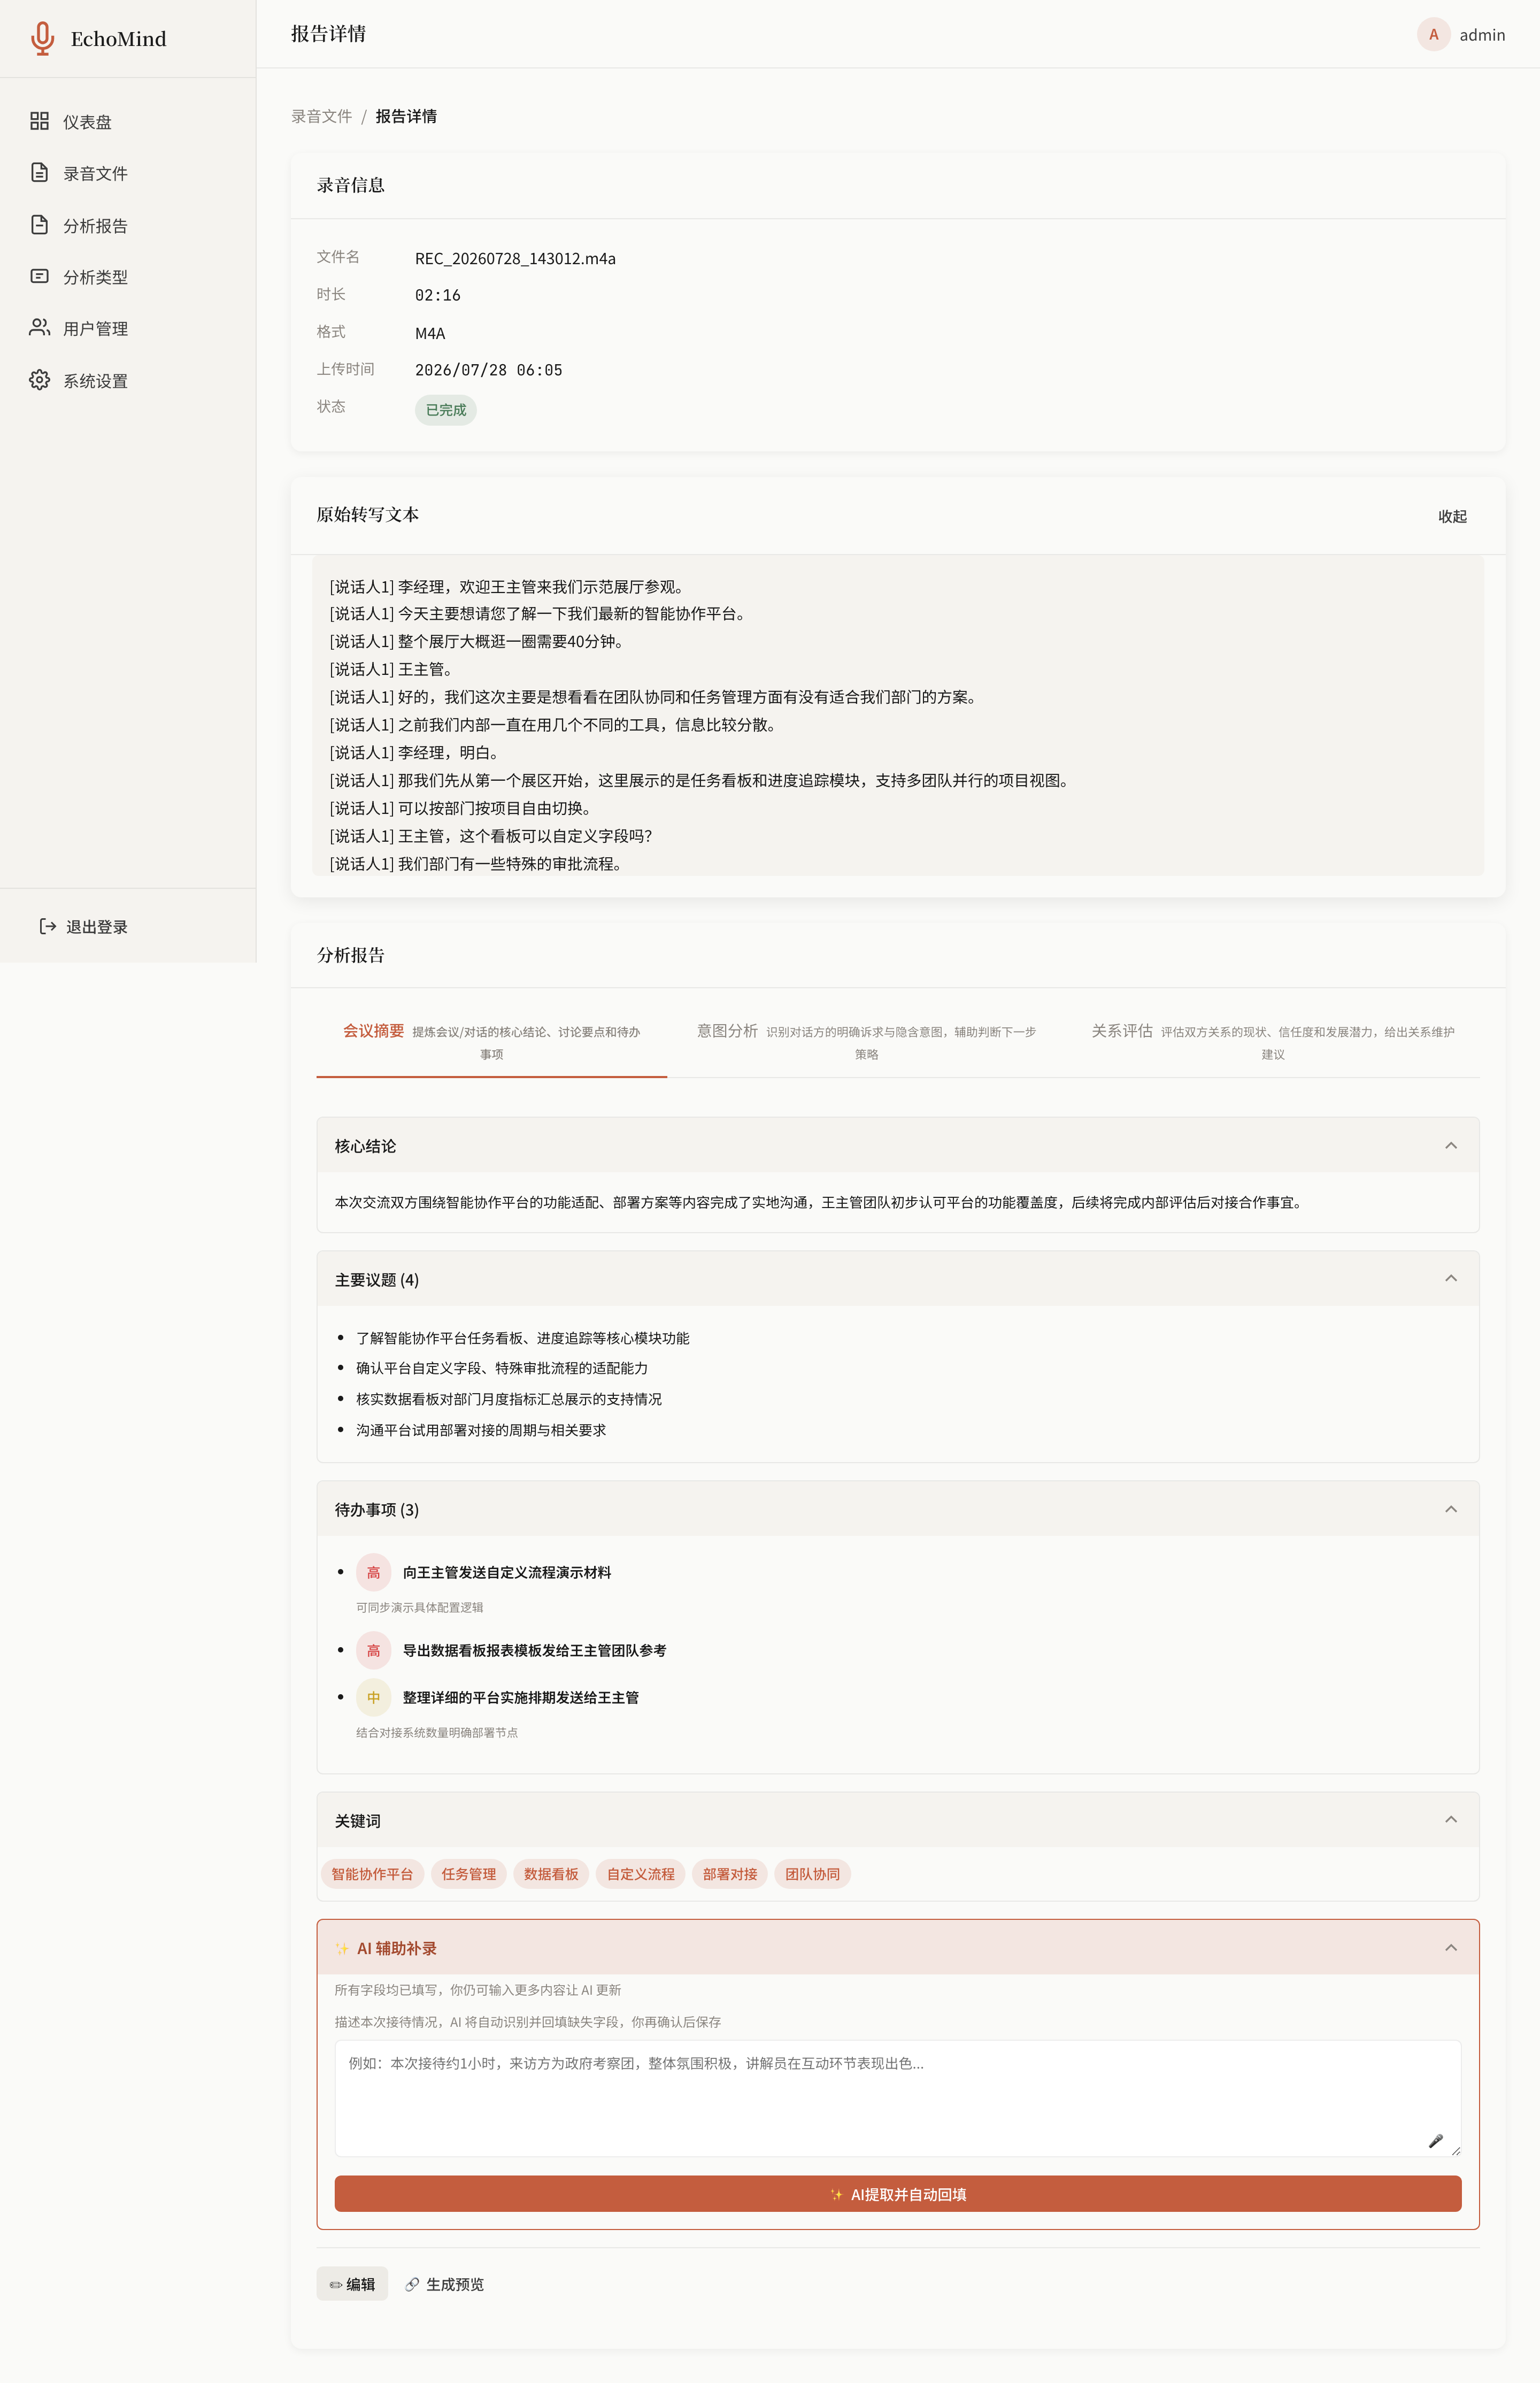Screen dimensions: 1540x2383
Task: Switch to the 会议摘要 tab
Action: point(491,1041)
